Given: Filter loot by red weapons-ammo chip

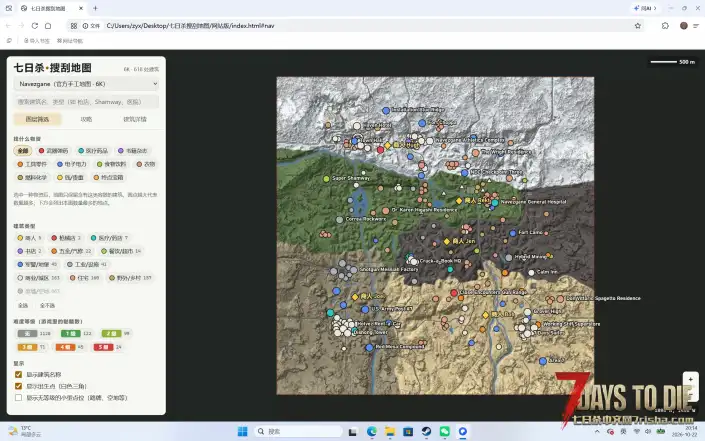Looking at the screenshot, I should click(x=54, y=151).
